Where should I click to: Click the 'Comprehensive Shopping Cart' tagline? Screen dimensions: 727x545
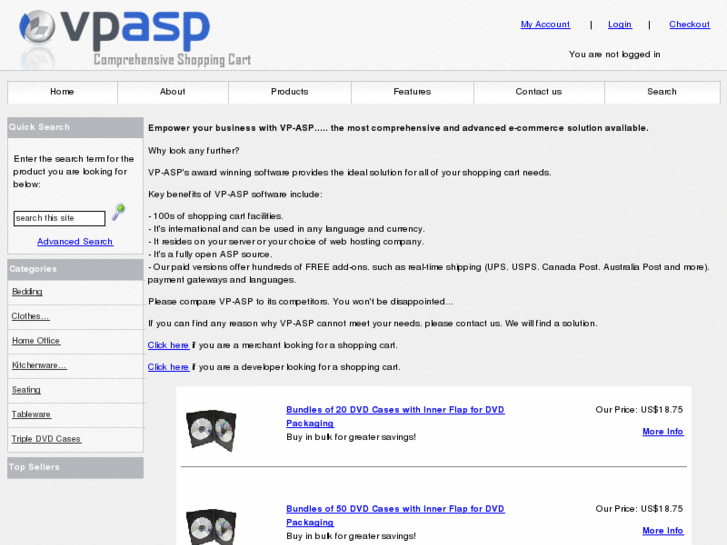[172, 60]
